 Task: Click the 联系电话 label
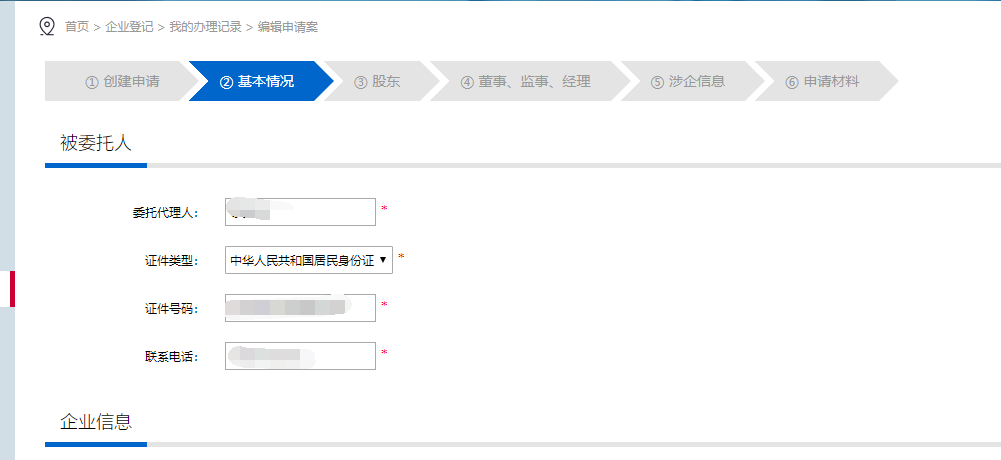(172, 357)
